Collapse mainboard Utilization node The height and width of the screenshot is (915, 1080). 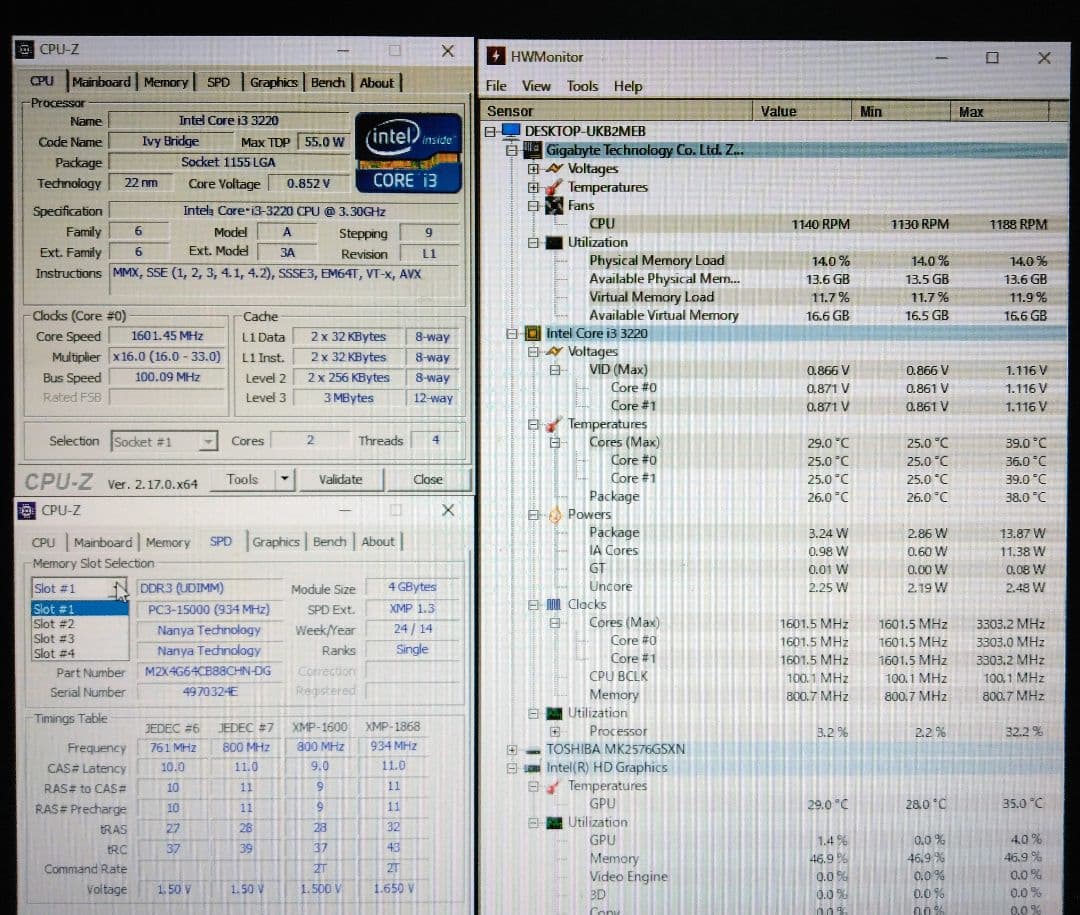coord(533,243)
